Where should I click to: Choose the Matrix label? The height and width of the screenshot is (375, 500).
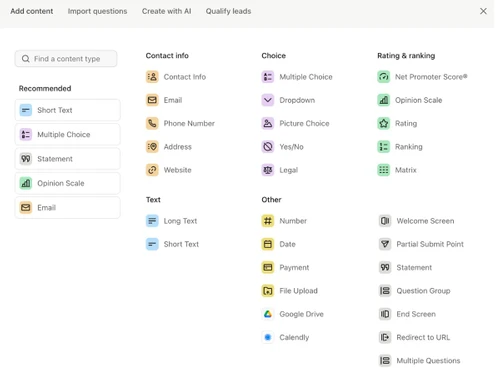[x=406, y=170]
